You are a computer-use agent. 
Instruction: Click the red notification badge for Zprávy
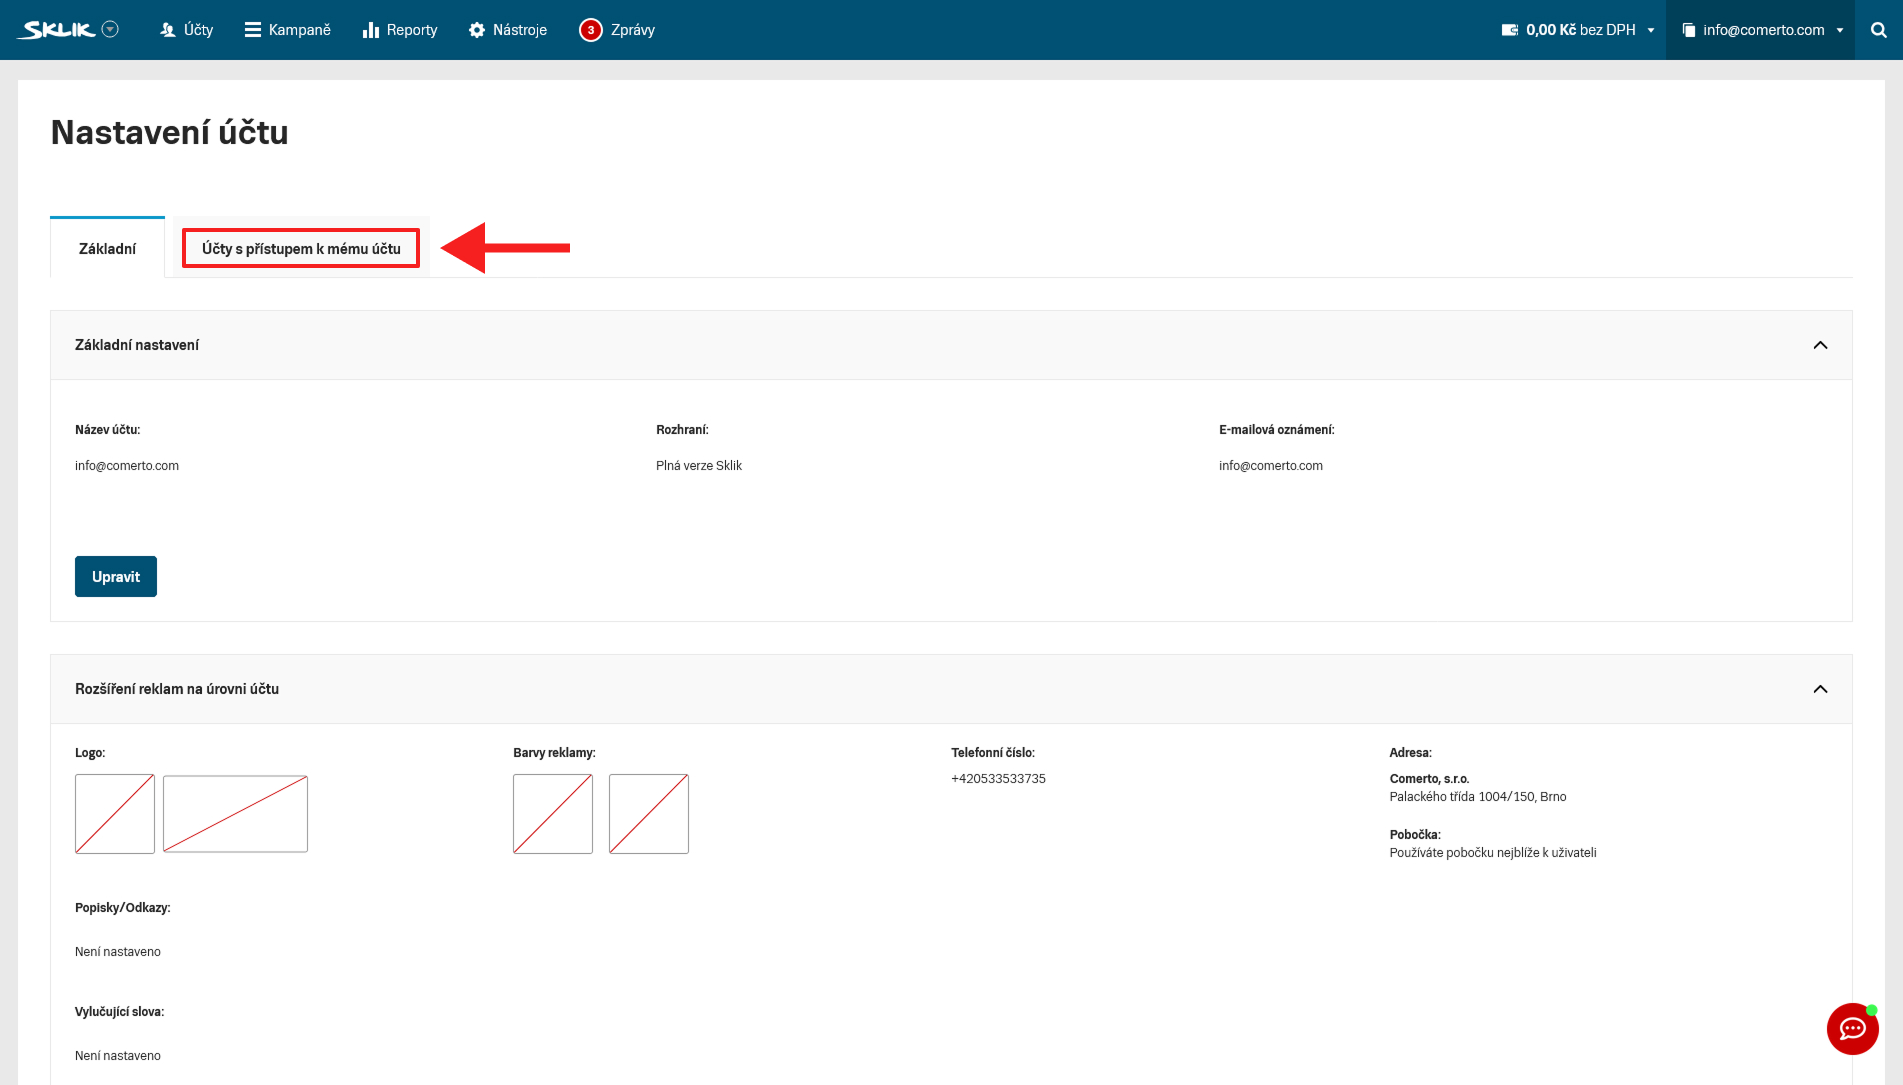(x=591, y=30)
